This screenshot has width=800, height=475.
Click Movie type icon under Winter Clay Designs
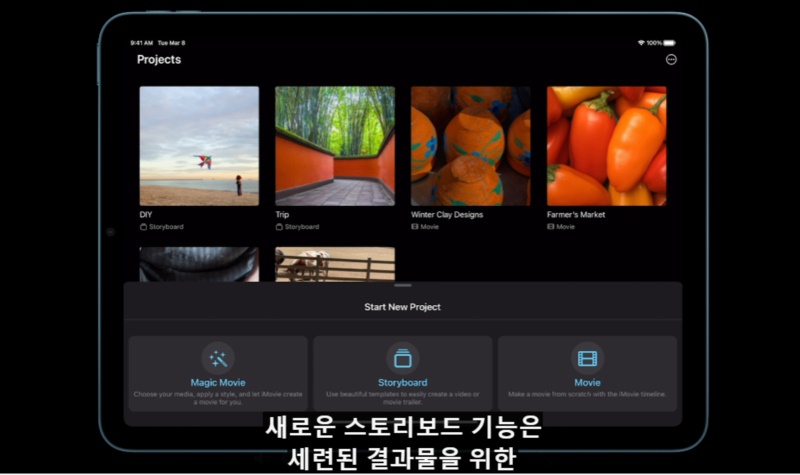[415, 227]
